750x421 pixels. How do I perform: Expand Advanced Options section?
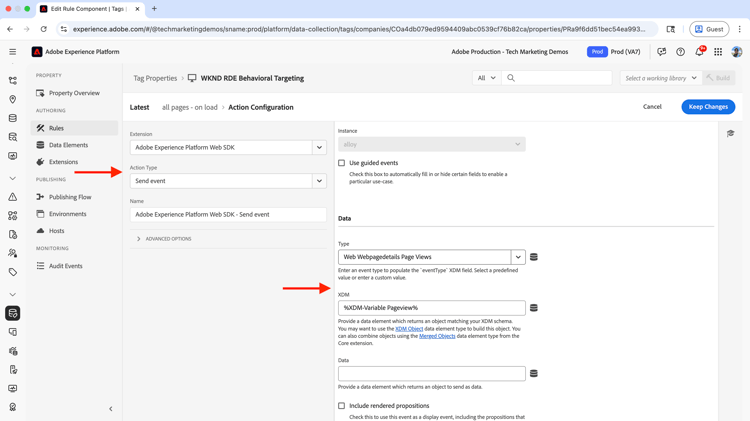(x=164, y=239)
